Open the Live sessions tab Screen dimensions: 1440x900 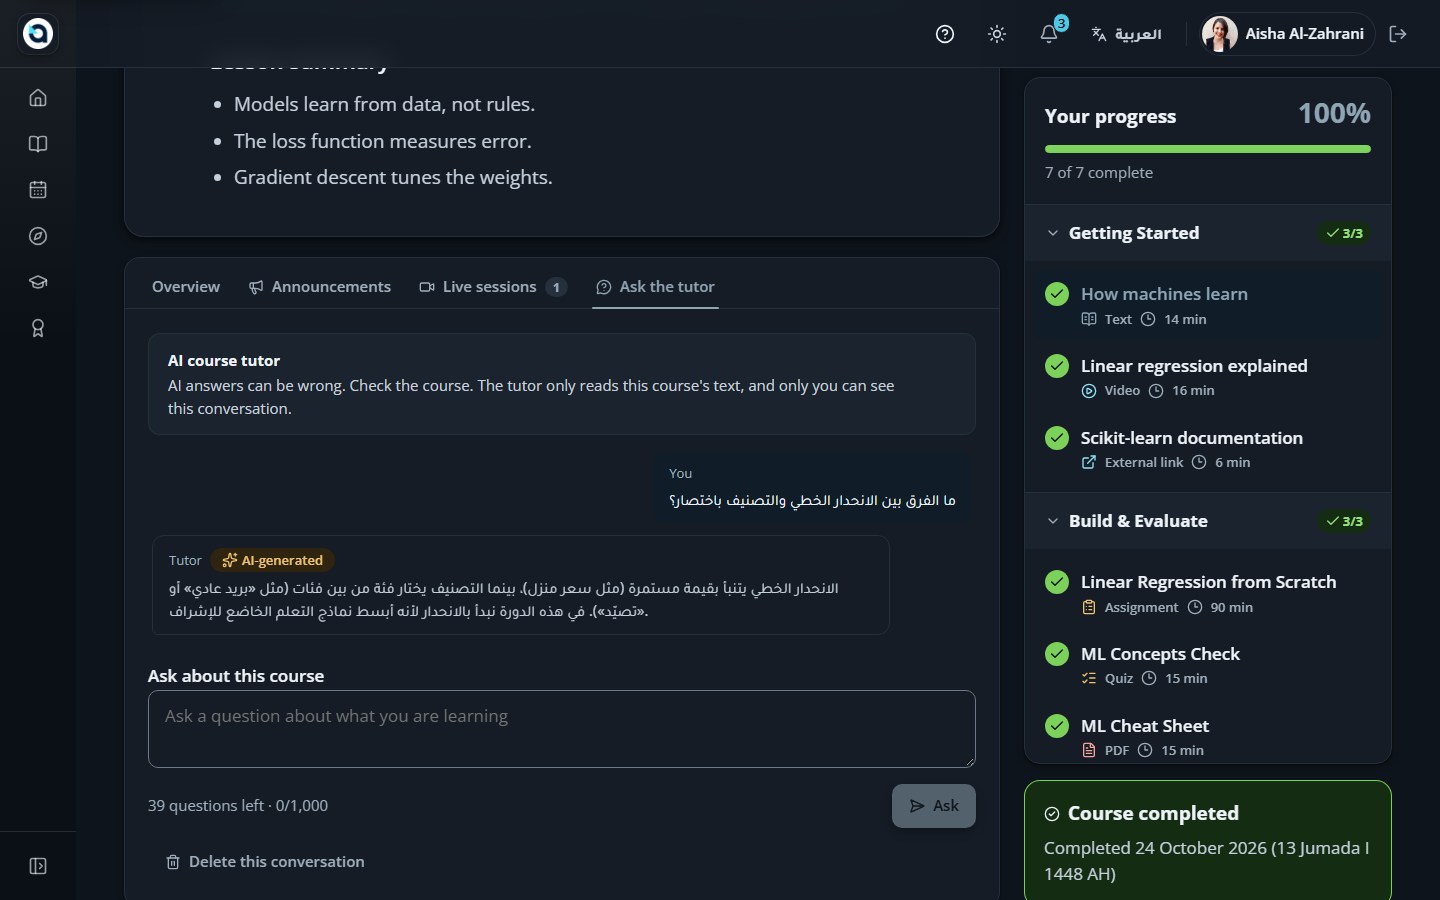click(x=493, y=287)
